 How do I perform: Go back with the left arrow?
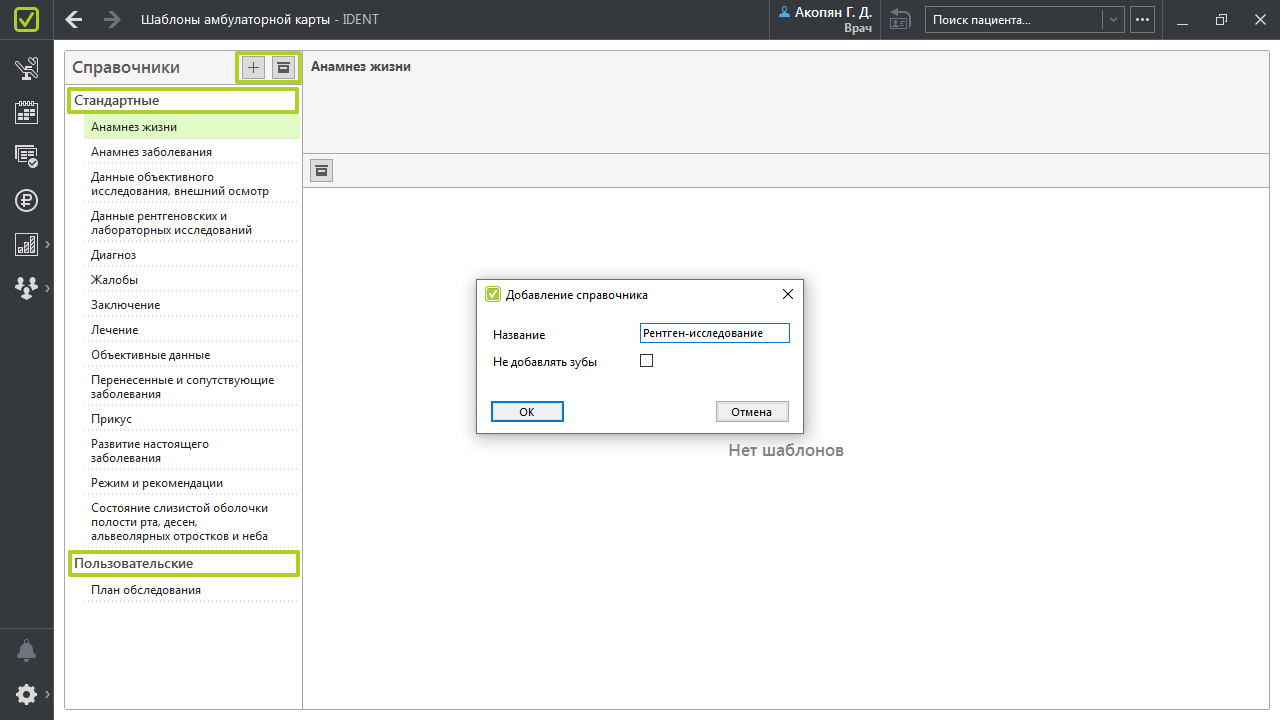point(73,19)
